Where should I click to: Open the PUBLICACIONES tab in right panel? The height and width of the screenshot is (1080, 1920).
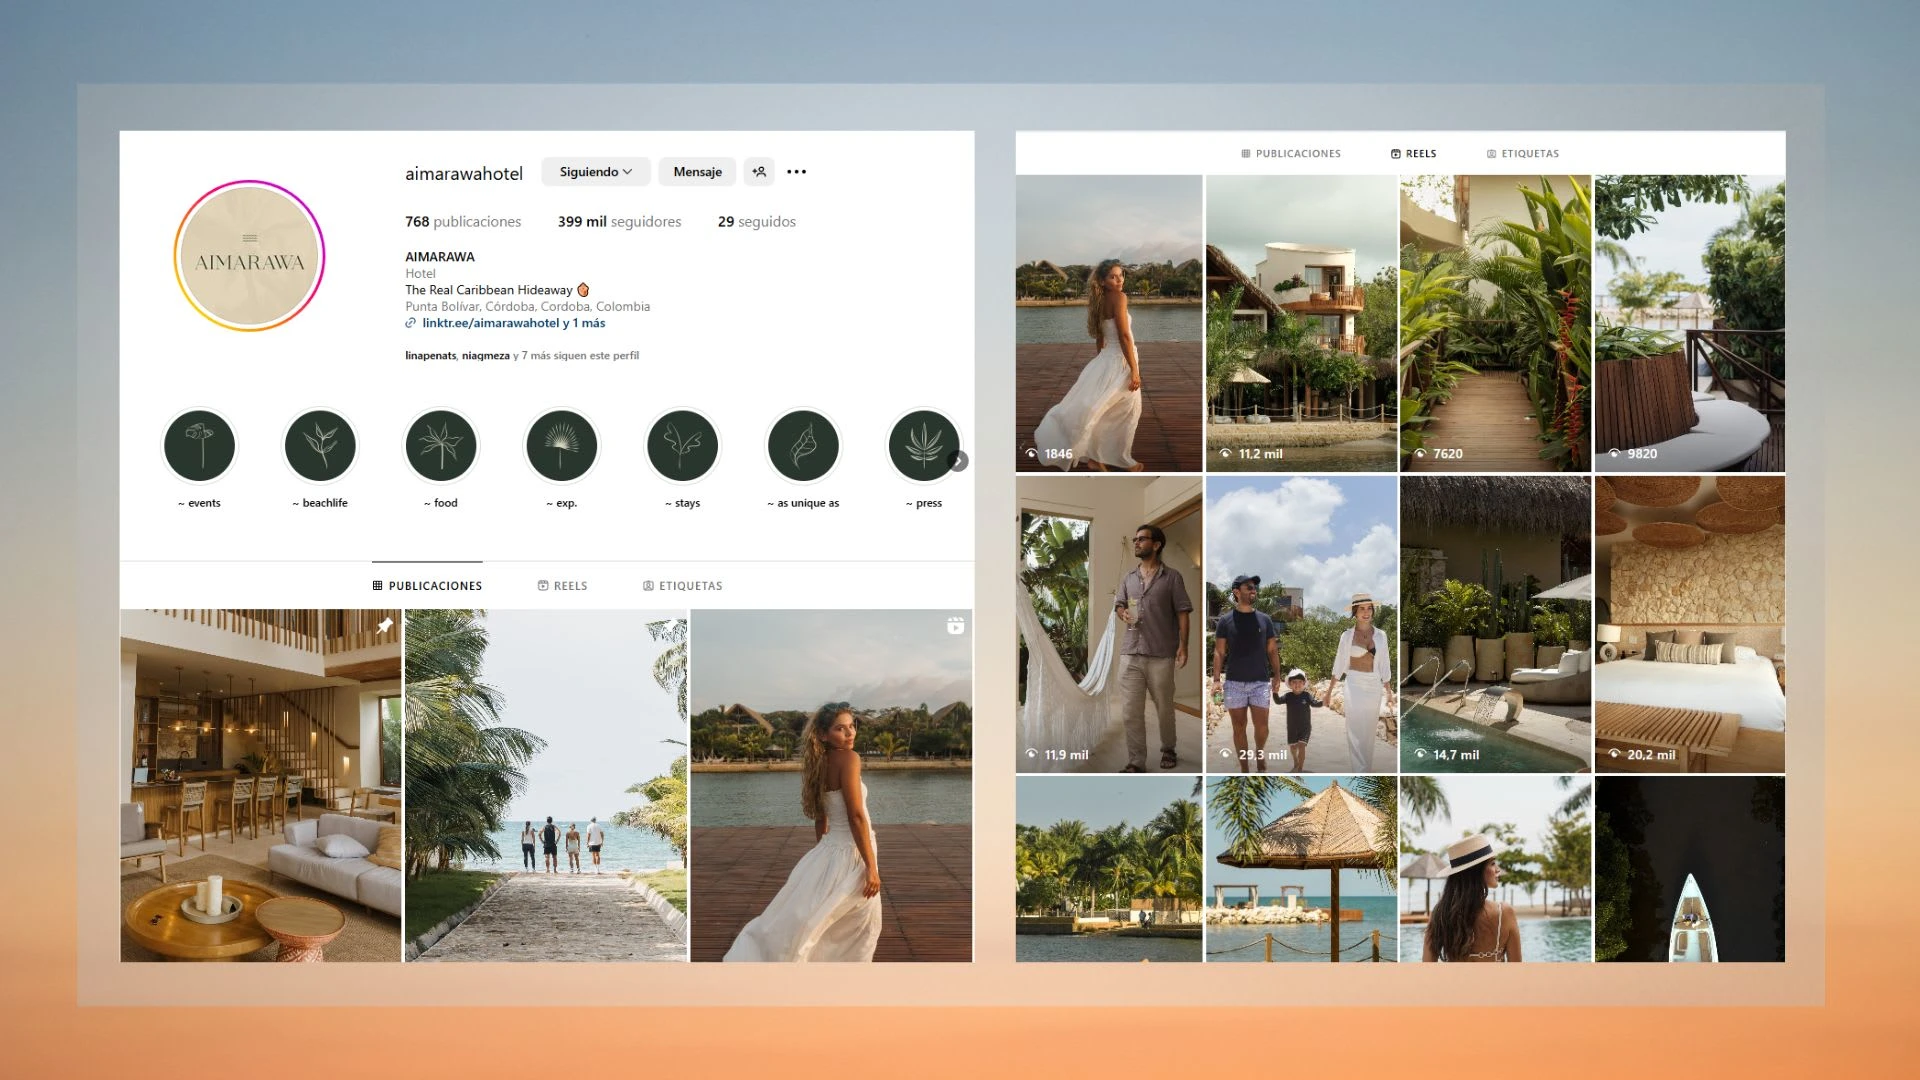coord(1291,154)
